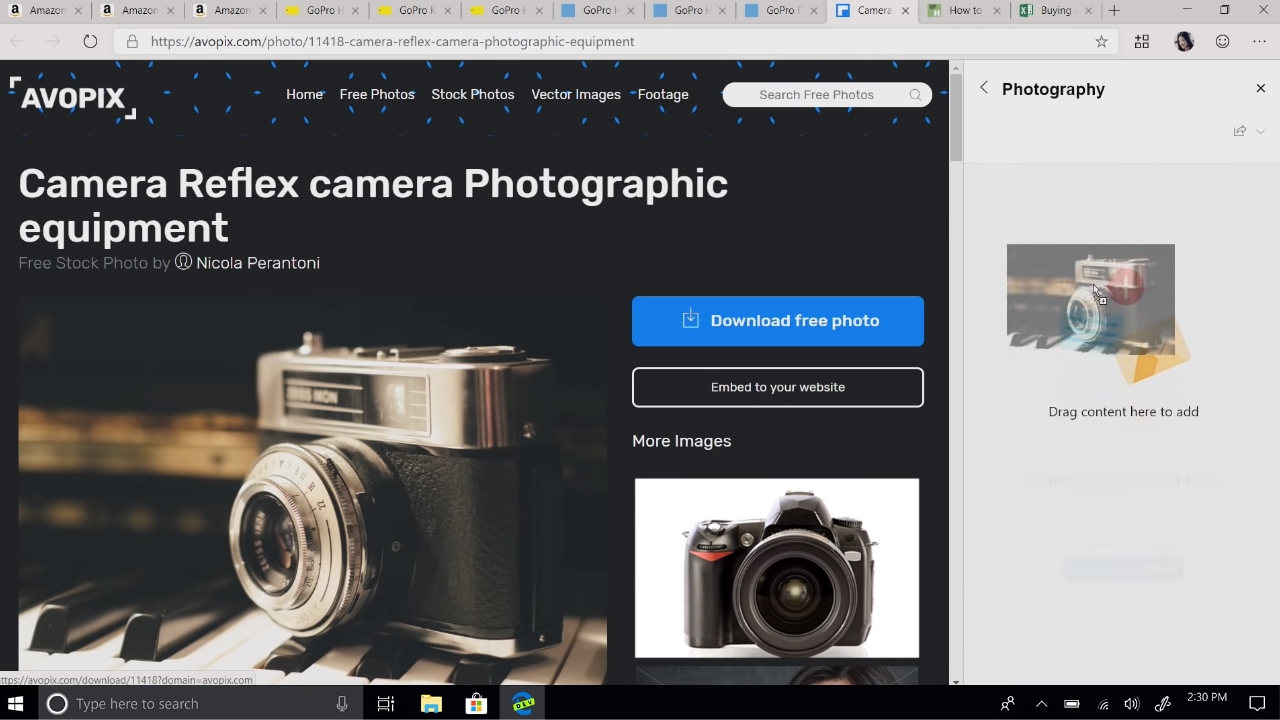The height and width of the screenshot is (720, 1280).
Task: Open the Stock Photos menu item
Action: coord(472,95)
